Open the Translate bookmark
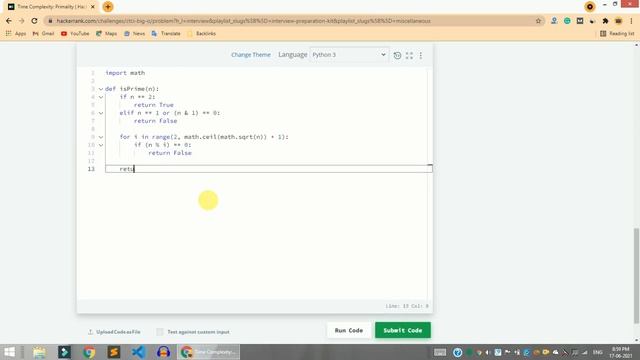Viewport: 640px width, 360px height. click(x=166, y=33)
